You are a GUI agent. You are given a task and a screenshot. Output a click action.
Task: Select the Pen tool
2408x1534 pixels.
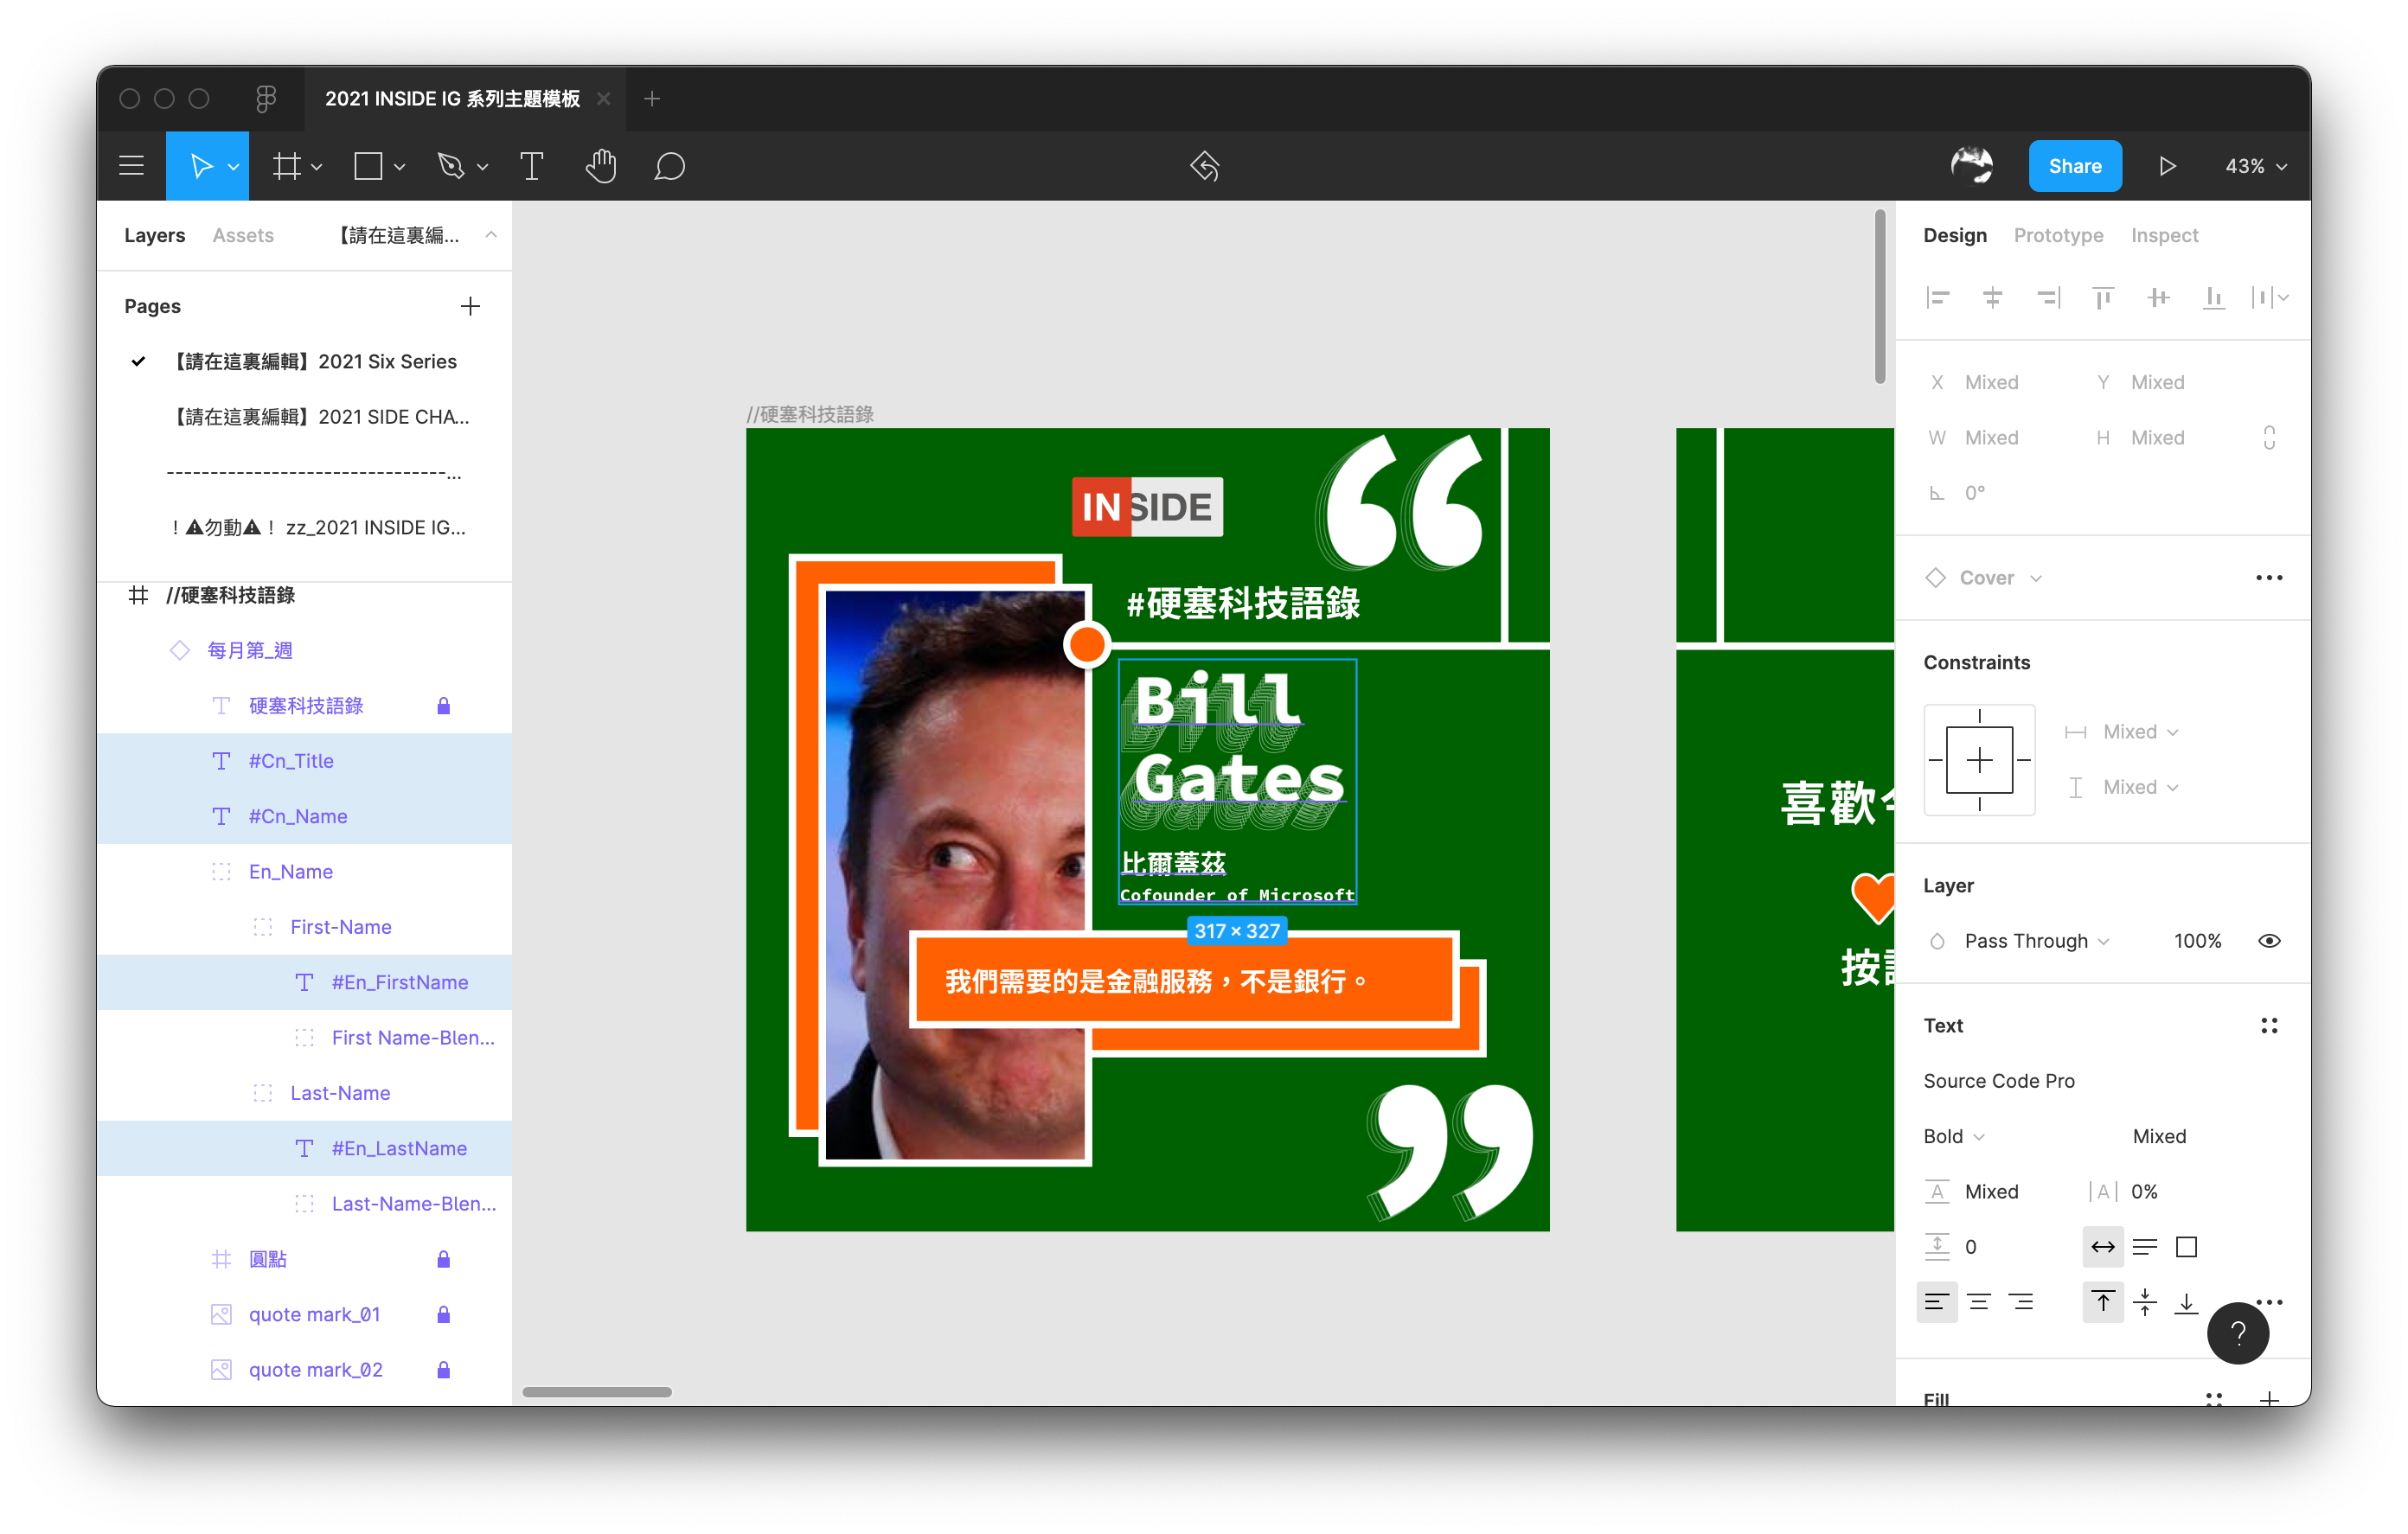tap(451, 166)
